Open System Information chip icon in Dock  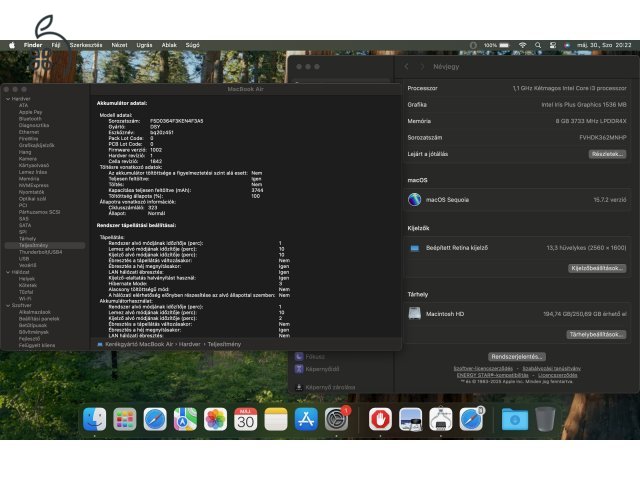click(440, 419)
